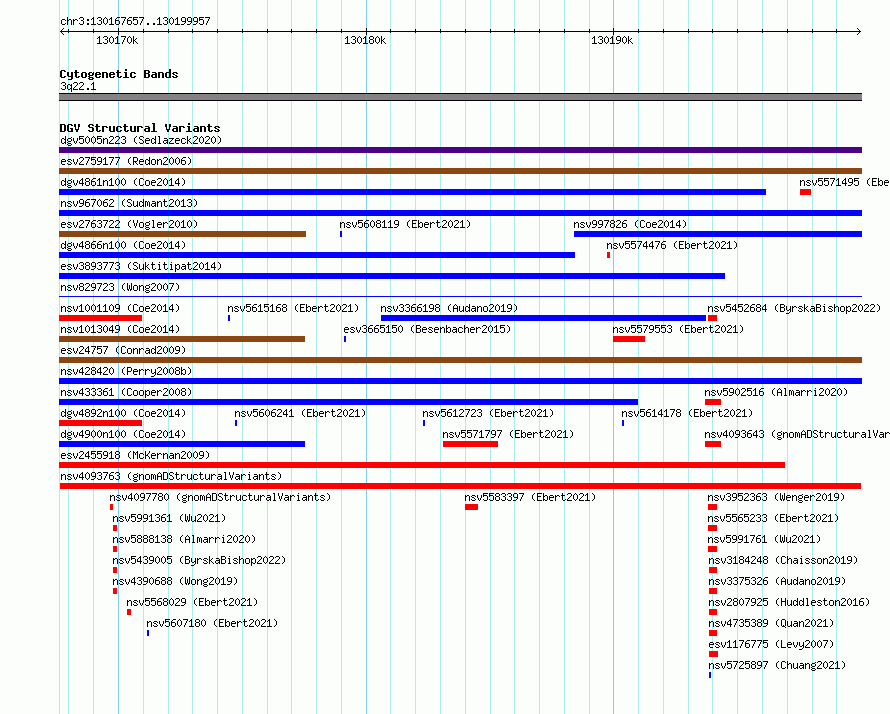Open nsv5612723 (Ebert2021) variant
The width and height of the screenshot is (890, 714).
point(488,413)
